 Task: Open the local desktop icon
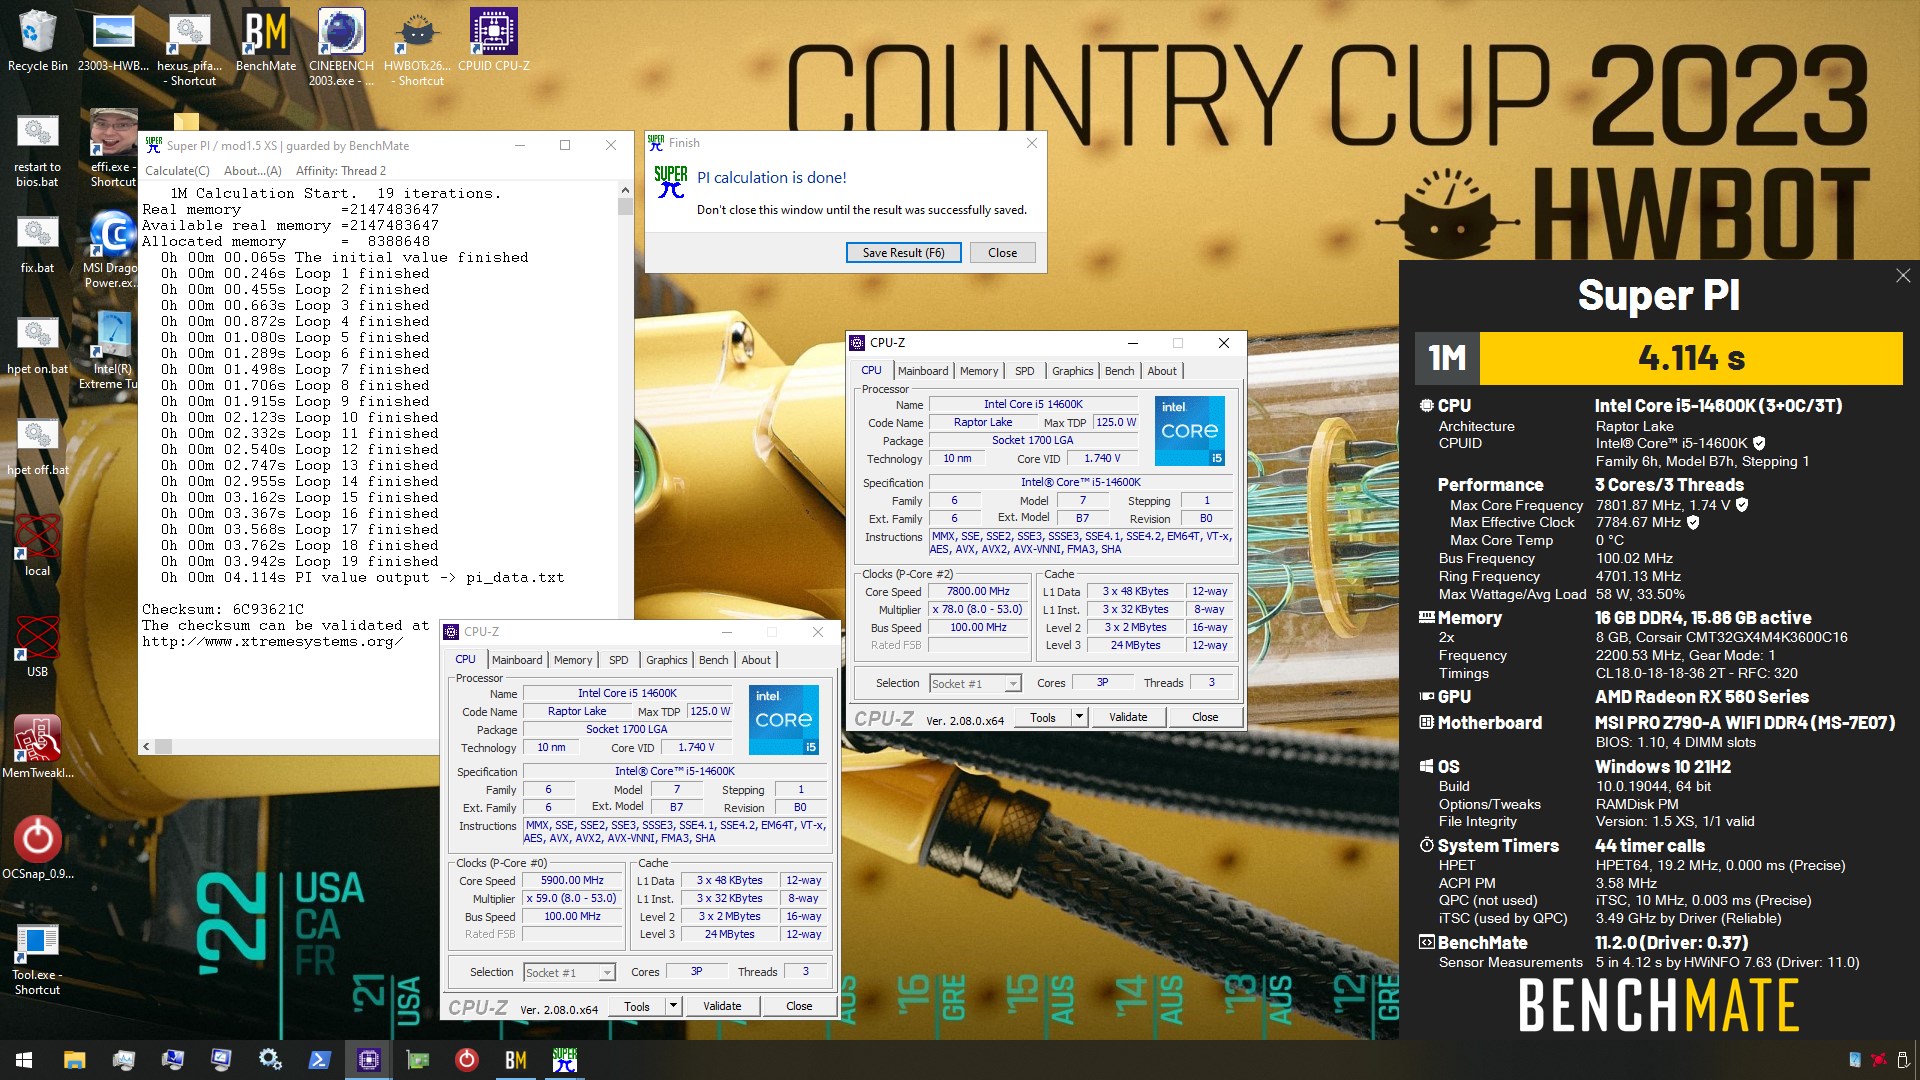click(37, 547)
